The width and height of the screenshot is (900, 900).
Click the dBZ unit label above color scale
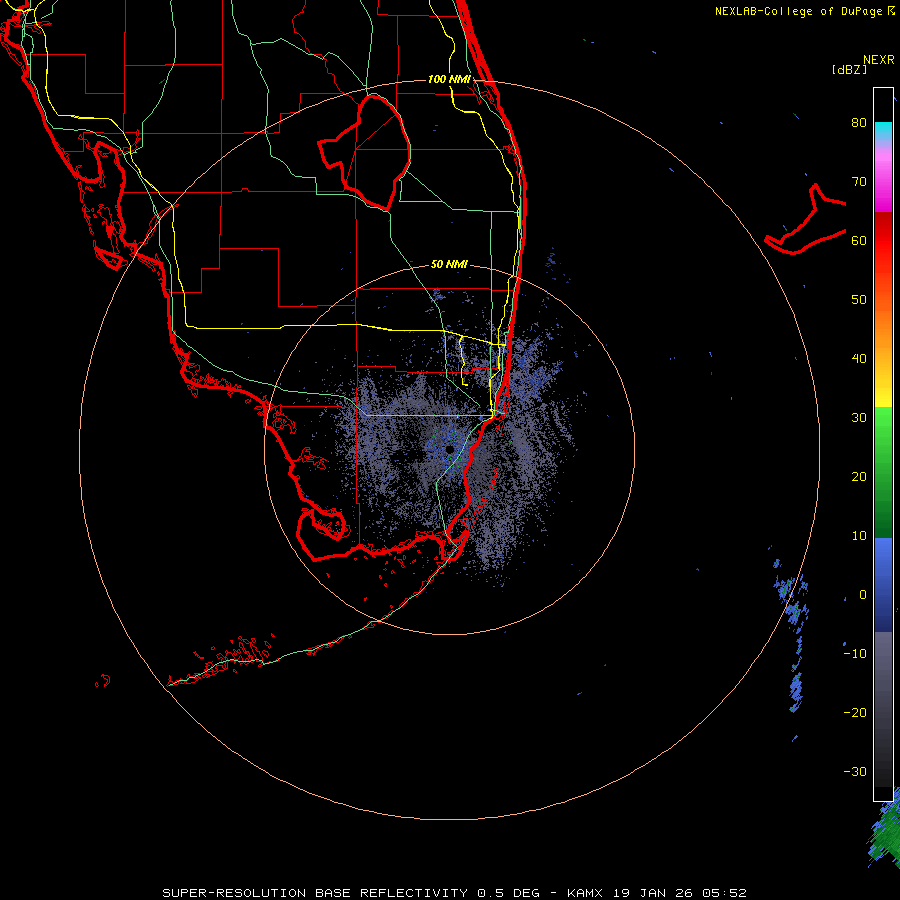click(x=849, y=69)
